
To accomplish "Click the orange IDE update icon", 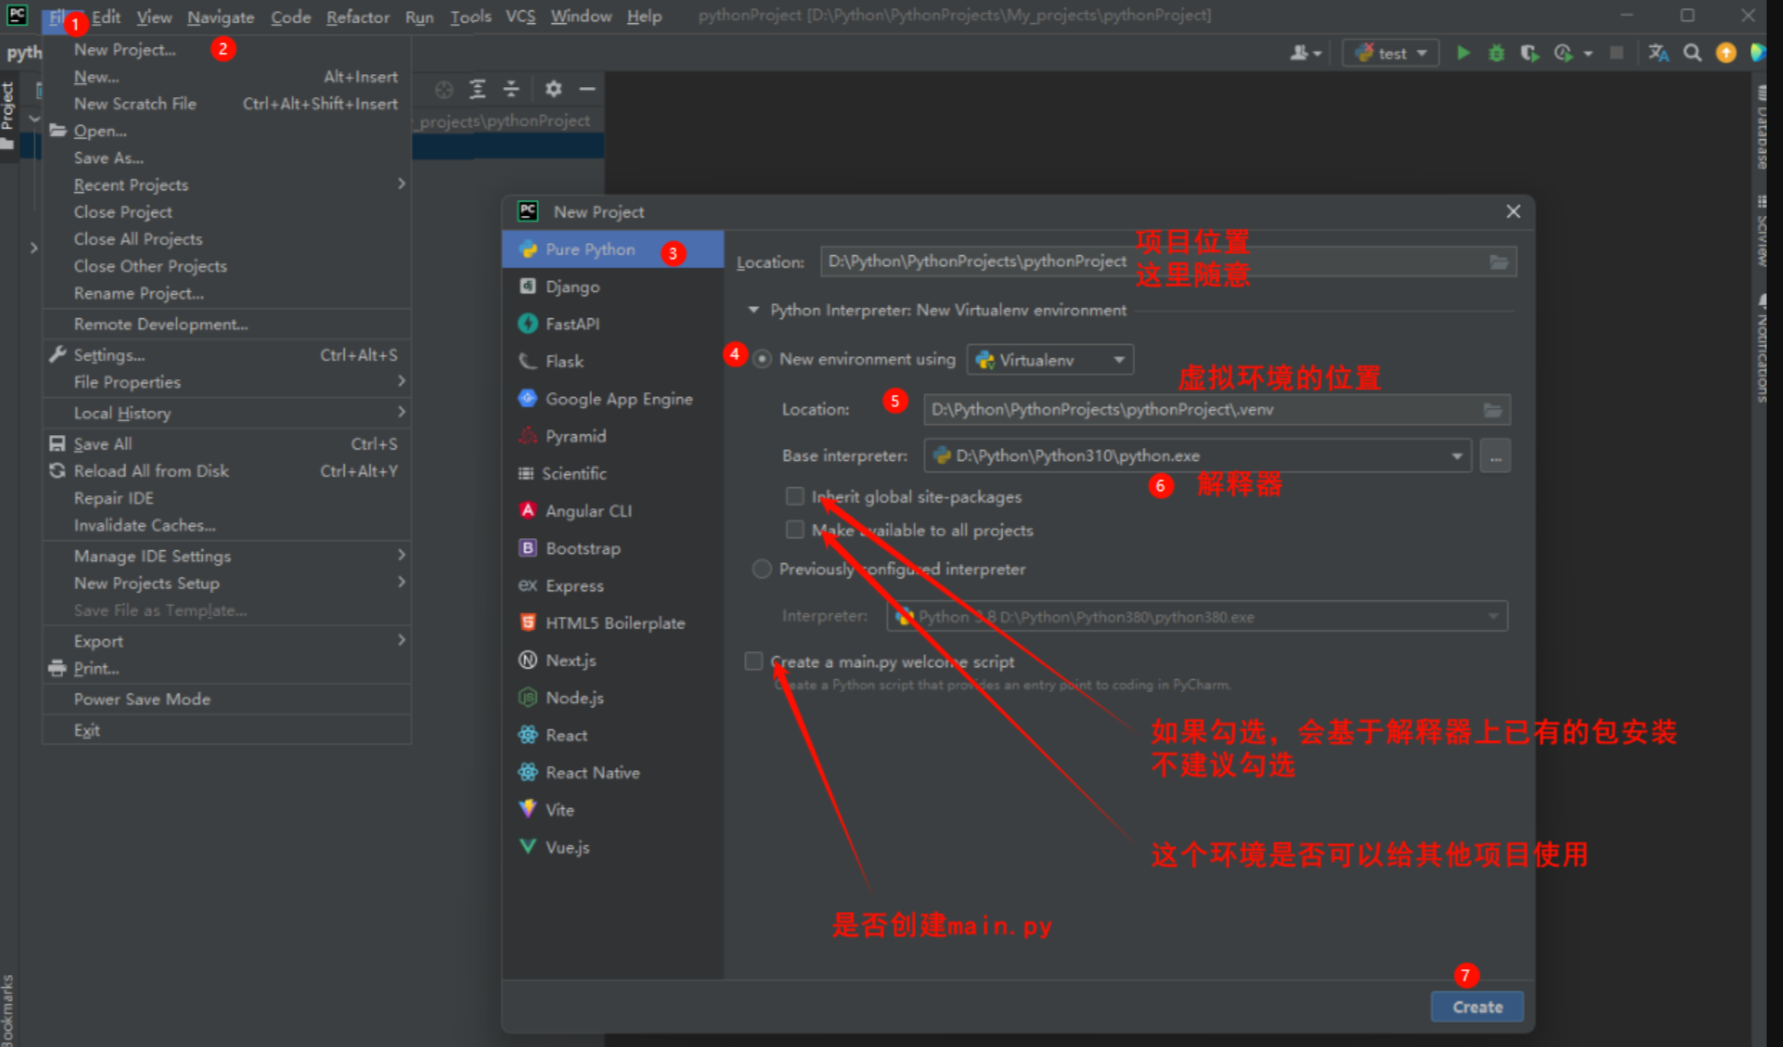I will click(1726, 53).
